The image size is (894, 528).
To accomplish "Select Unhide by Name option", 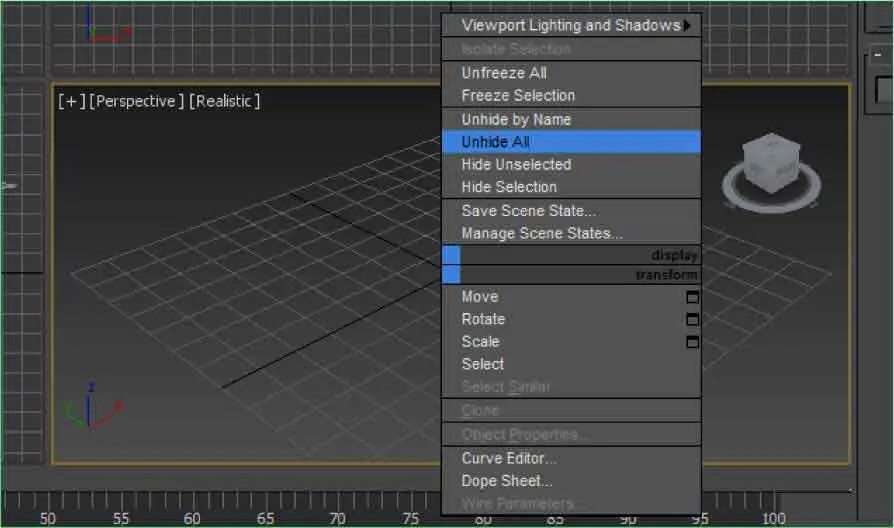I will click(571, 120).
